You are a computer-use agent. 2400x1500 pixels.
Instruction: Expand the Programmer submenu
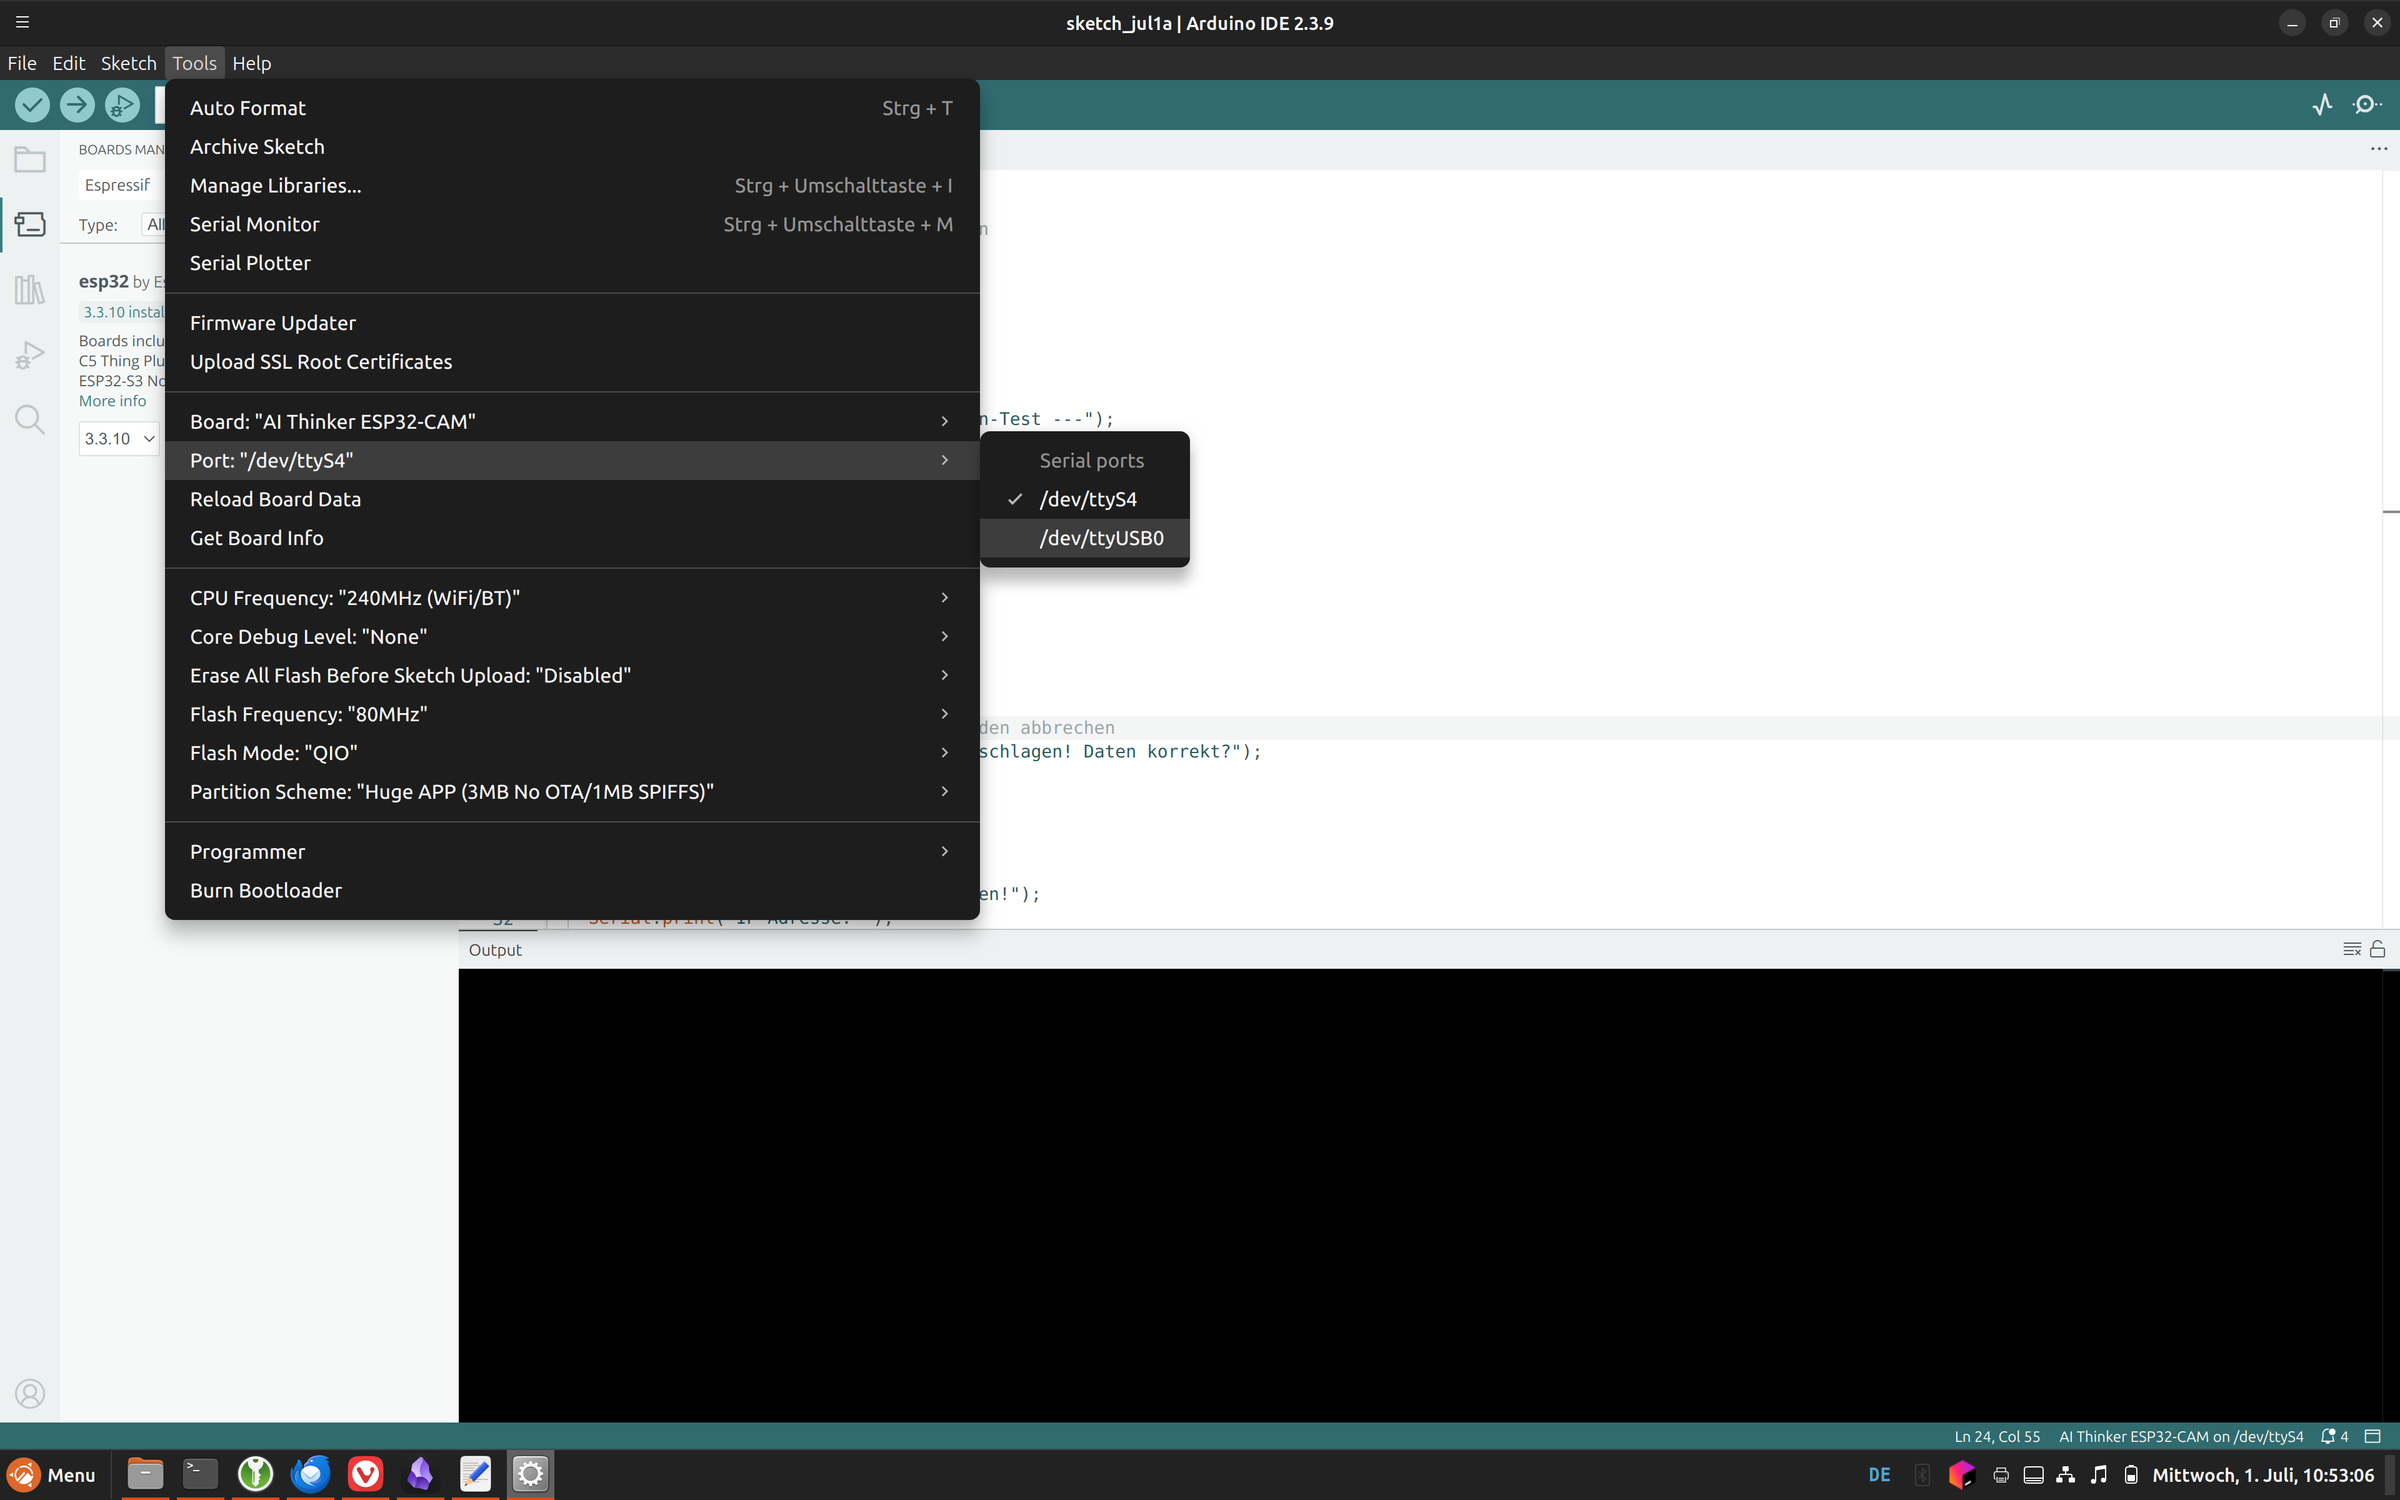pos(572,851)
